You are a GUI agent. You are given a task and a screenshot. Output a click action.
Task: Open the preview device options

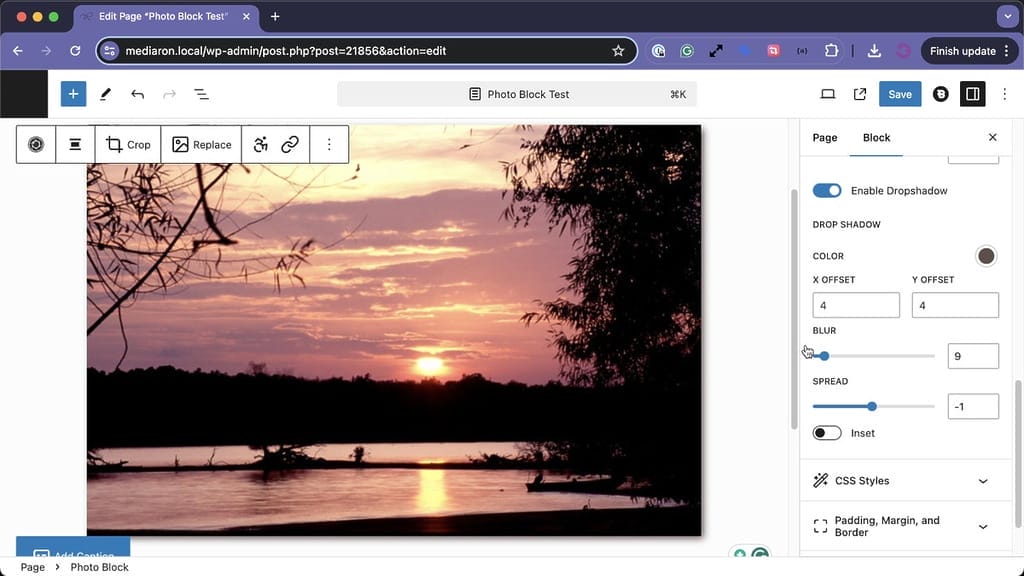click(x=827, y=93)
